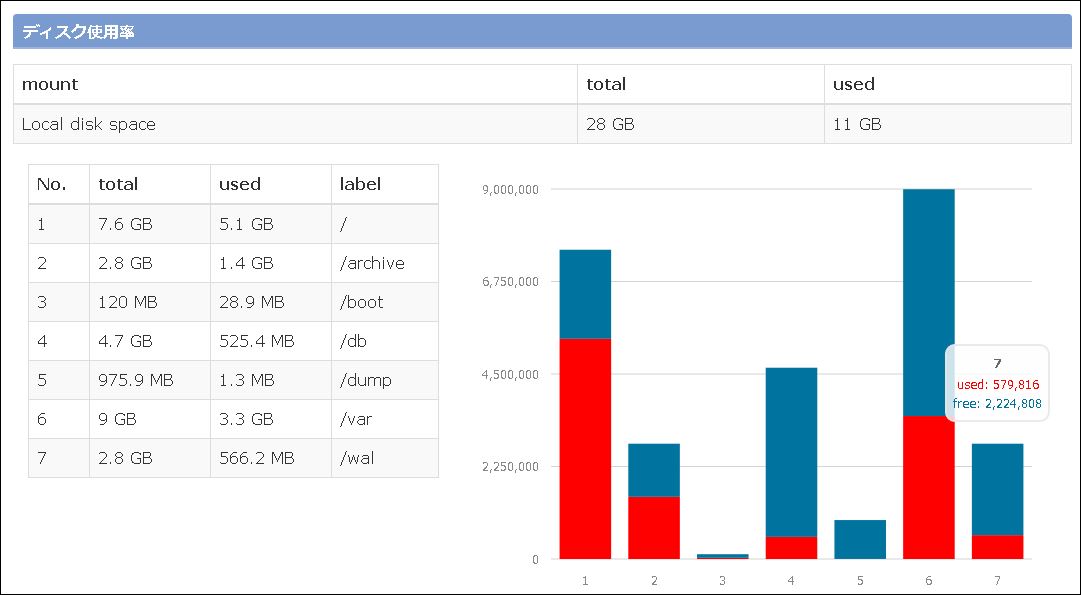Click blue free segment of bar 7

pyautogui.click(x=998, y=490)
